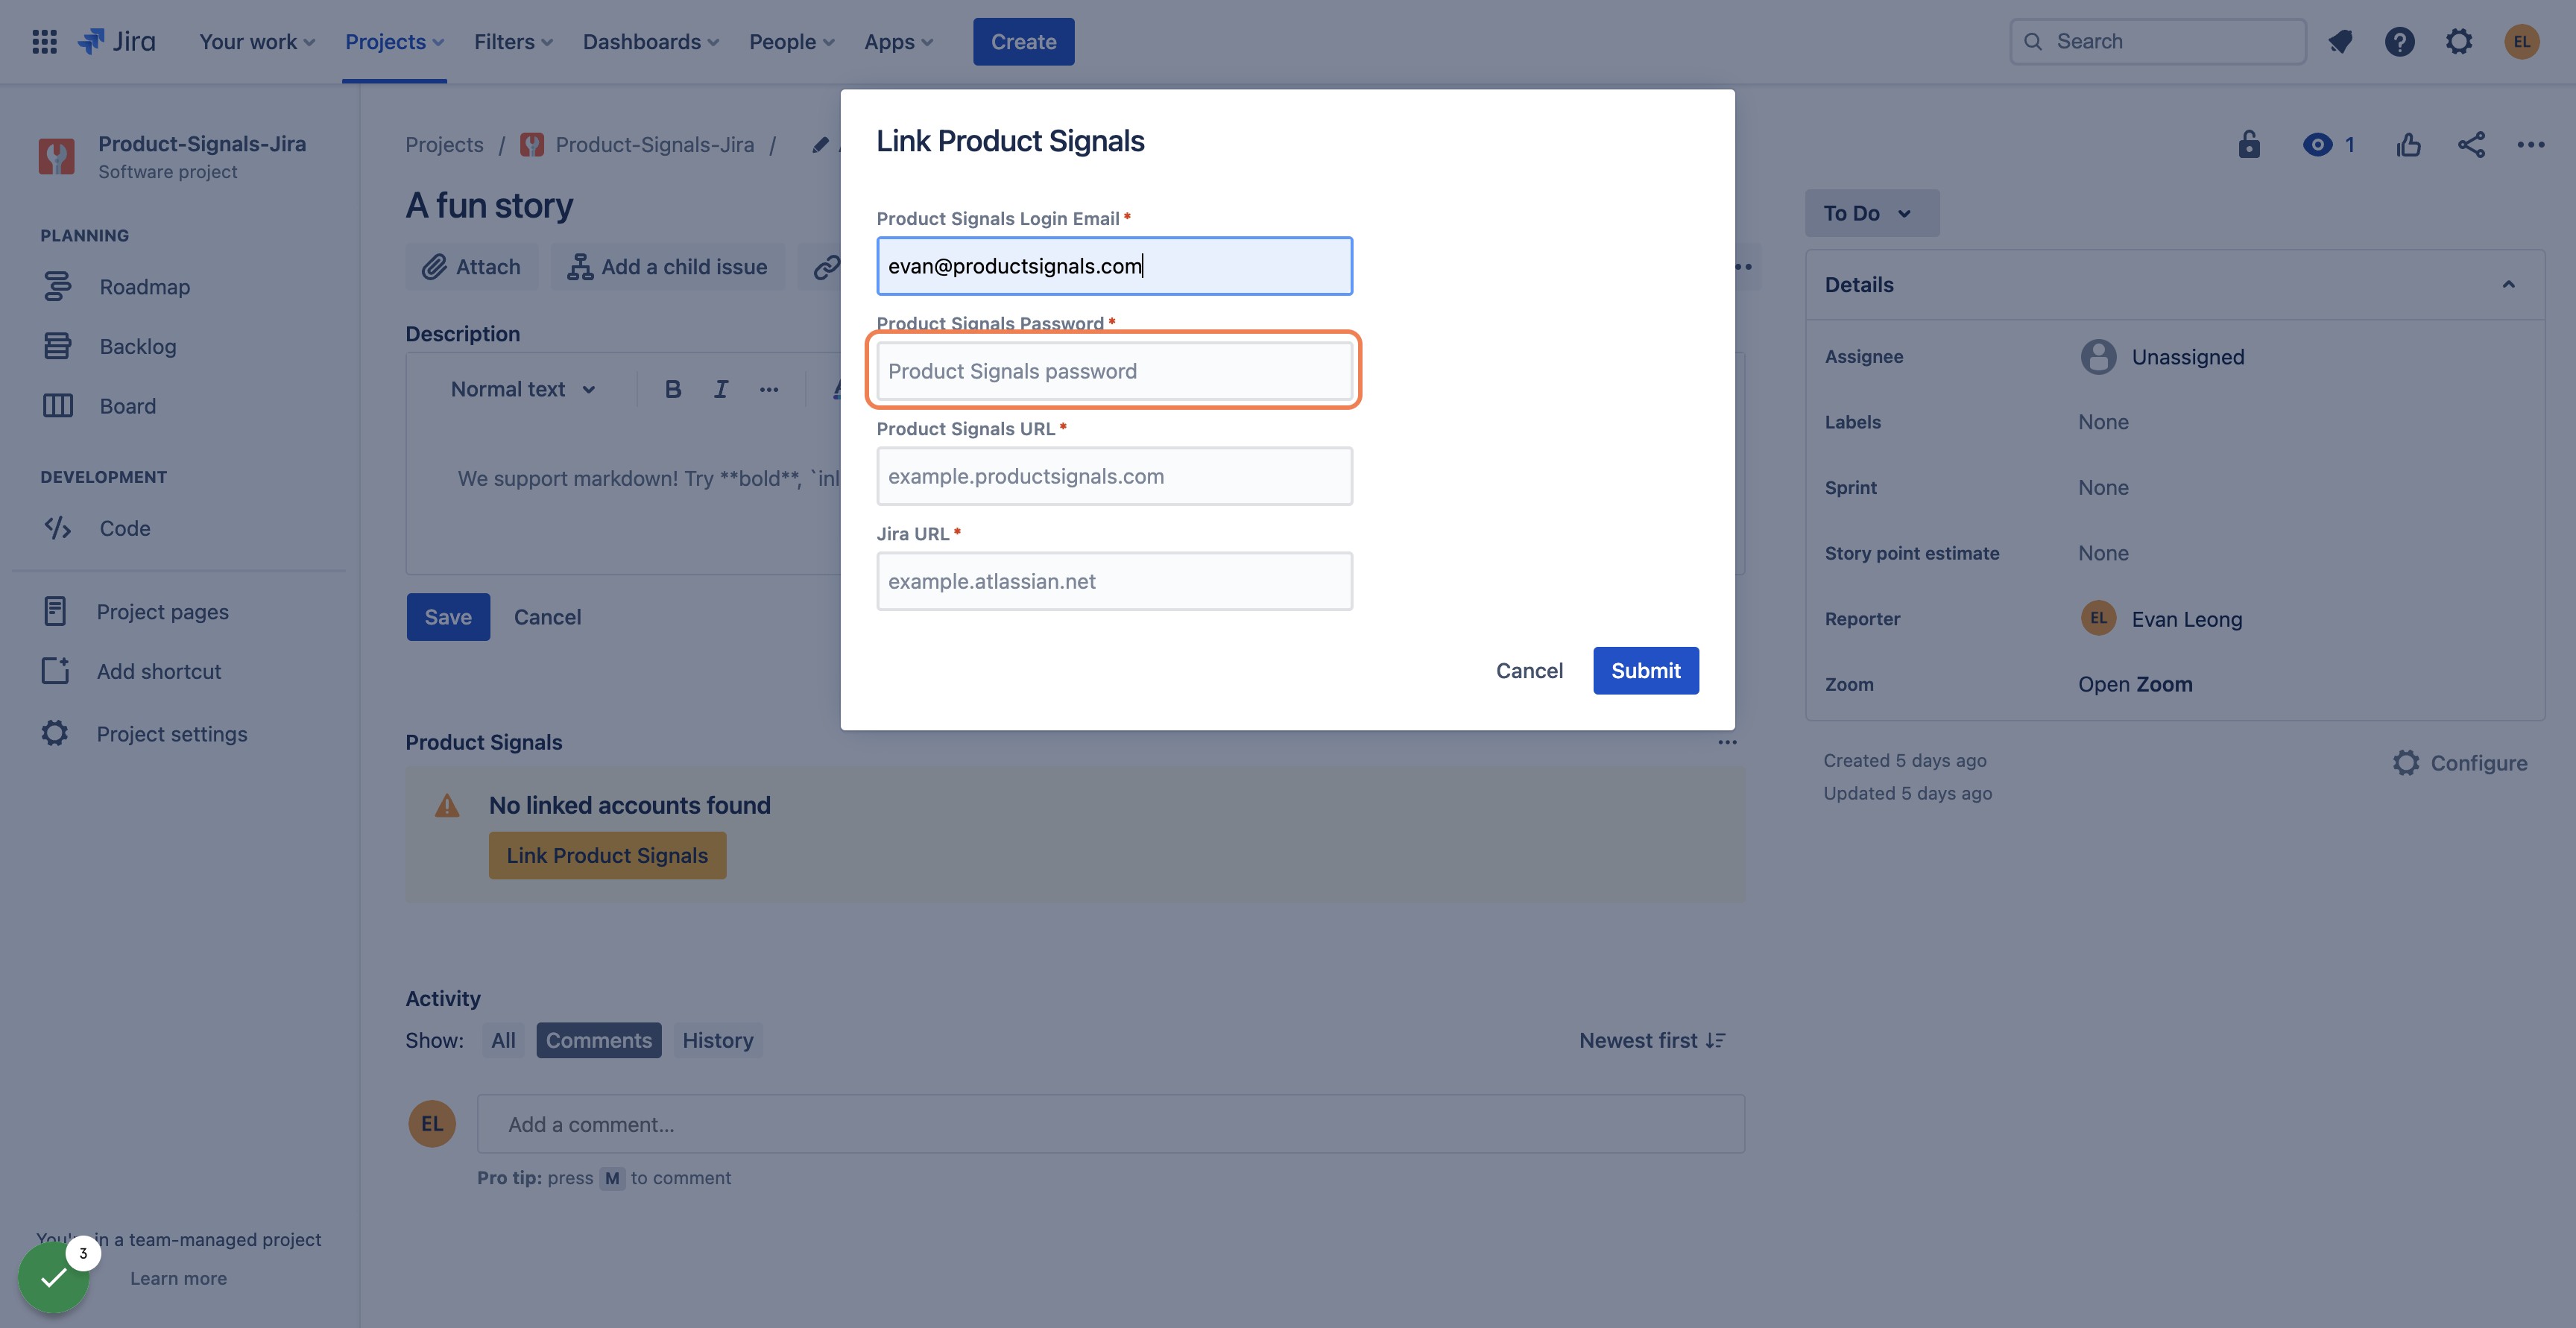Viewport: 2576px width, 1328px height.
Task: Click the Roadmap icon in sidebar
Action: [57, 287]
